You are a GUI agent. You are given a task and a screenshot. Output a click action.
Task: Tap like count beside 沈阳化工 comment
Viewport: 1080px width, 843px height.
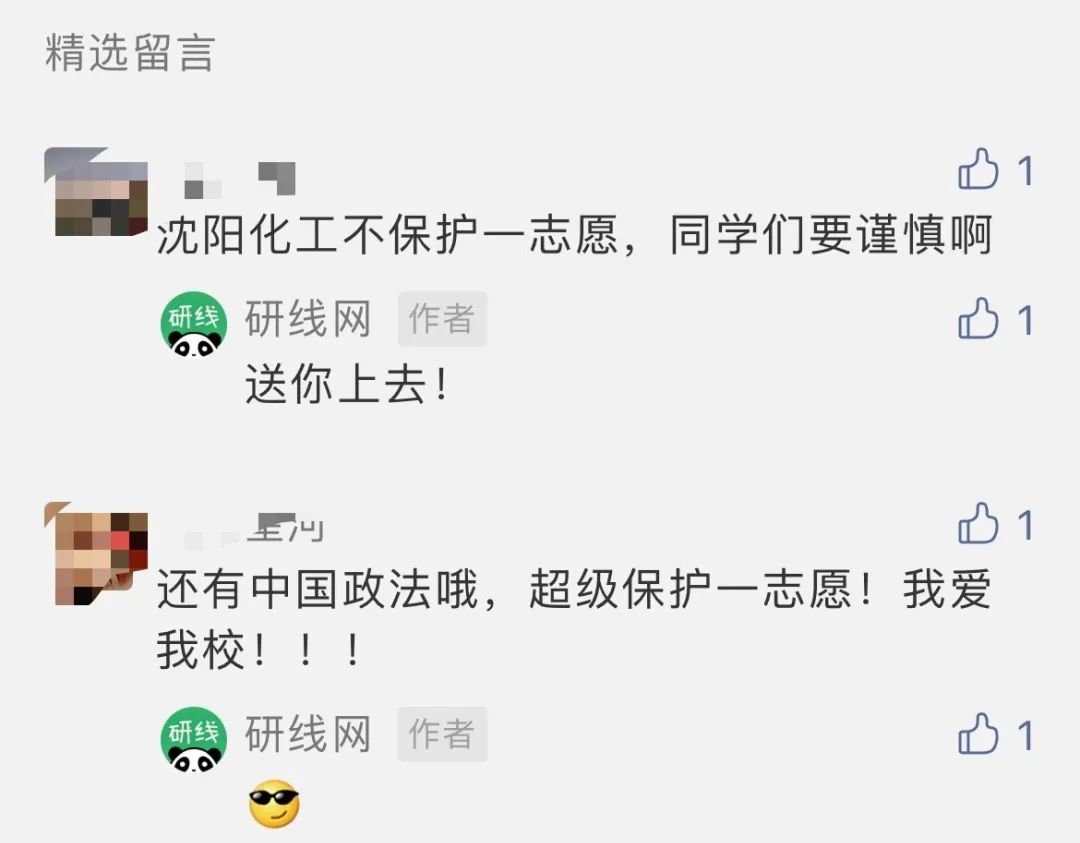pyautogui.click(x=1026, y=171)
